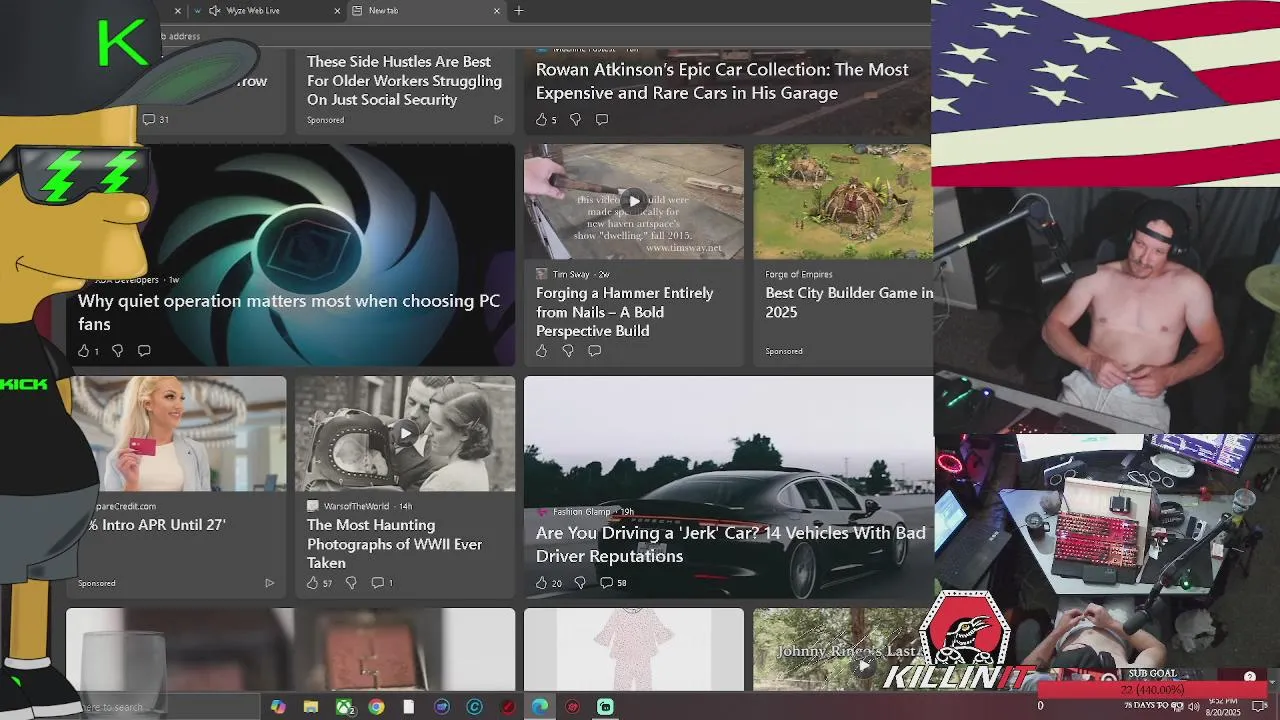This screenshot has width=1280, height=720.
Task: Open the Side Hustles sponsored article
Action: (x=404, y=81)
